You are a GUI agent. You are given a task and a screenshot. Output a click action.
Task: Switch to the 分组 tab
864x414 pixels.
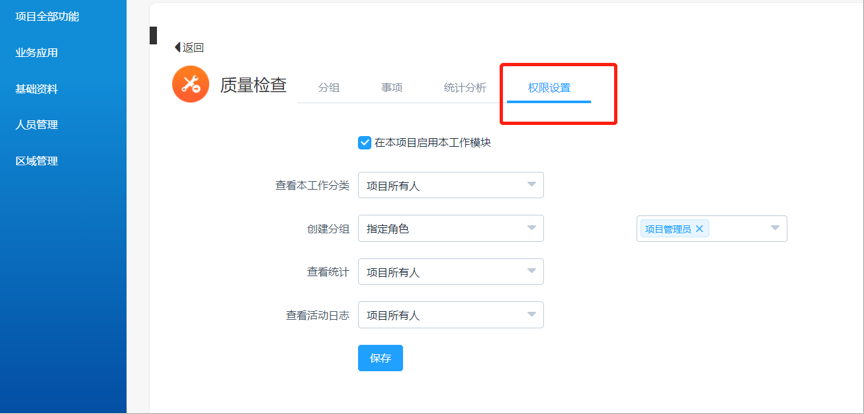coord(329,88)
